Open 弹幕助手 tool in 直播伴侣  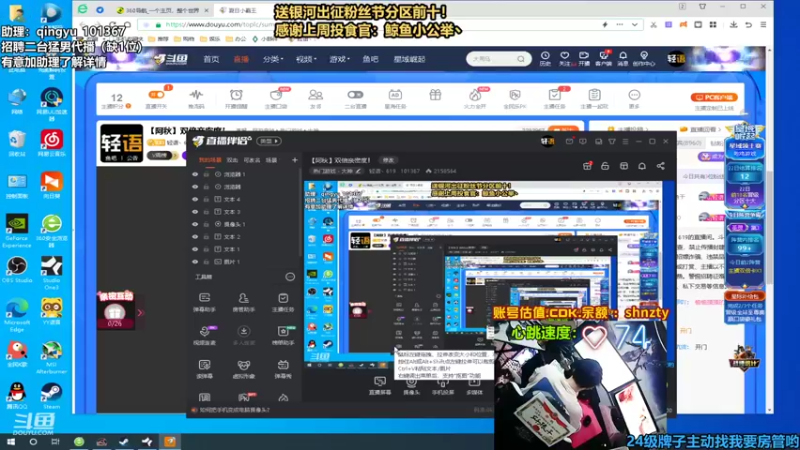pyautogui.click(x=205, y=302)
